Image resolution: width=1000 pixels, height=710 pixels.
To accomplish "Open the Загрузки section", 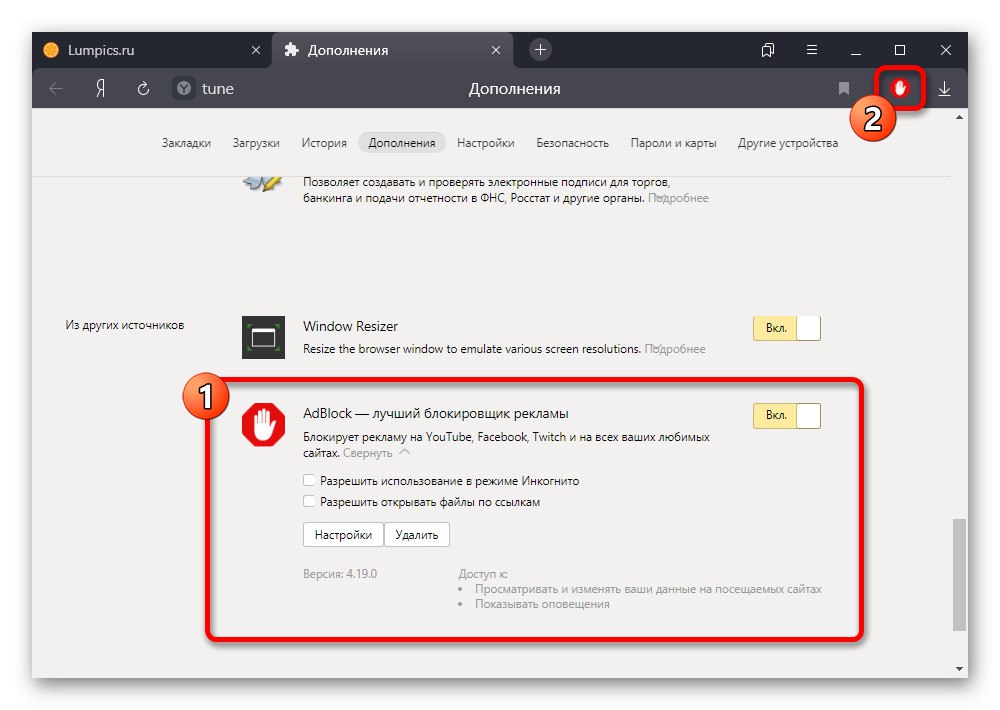I will click(256, 143).
